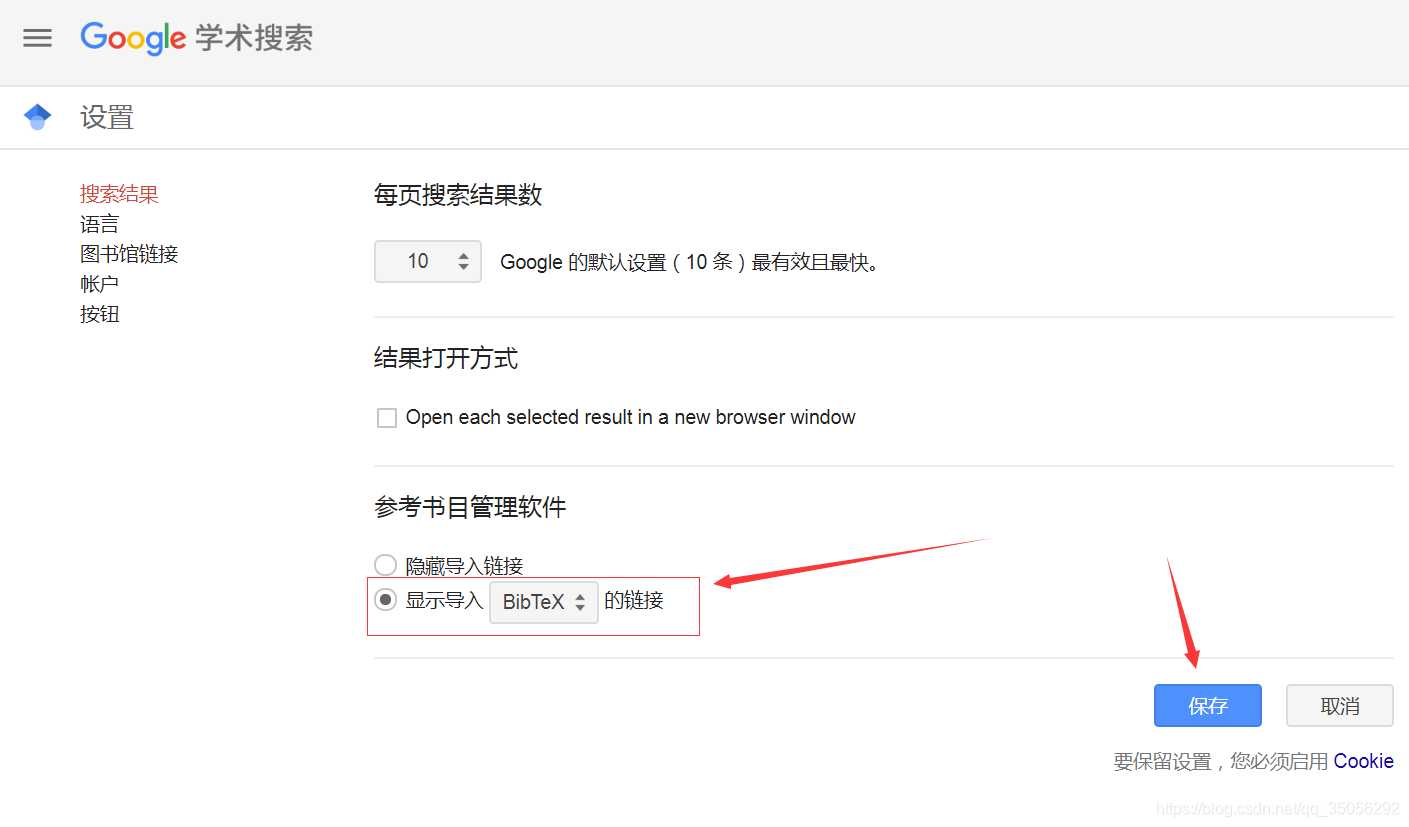Select the 显示导入 radio button
This screenshot has height=827, width=1409.
pos(385,600)
